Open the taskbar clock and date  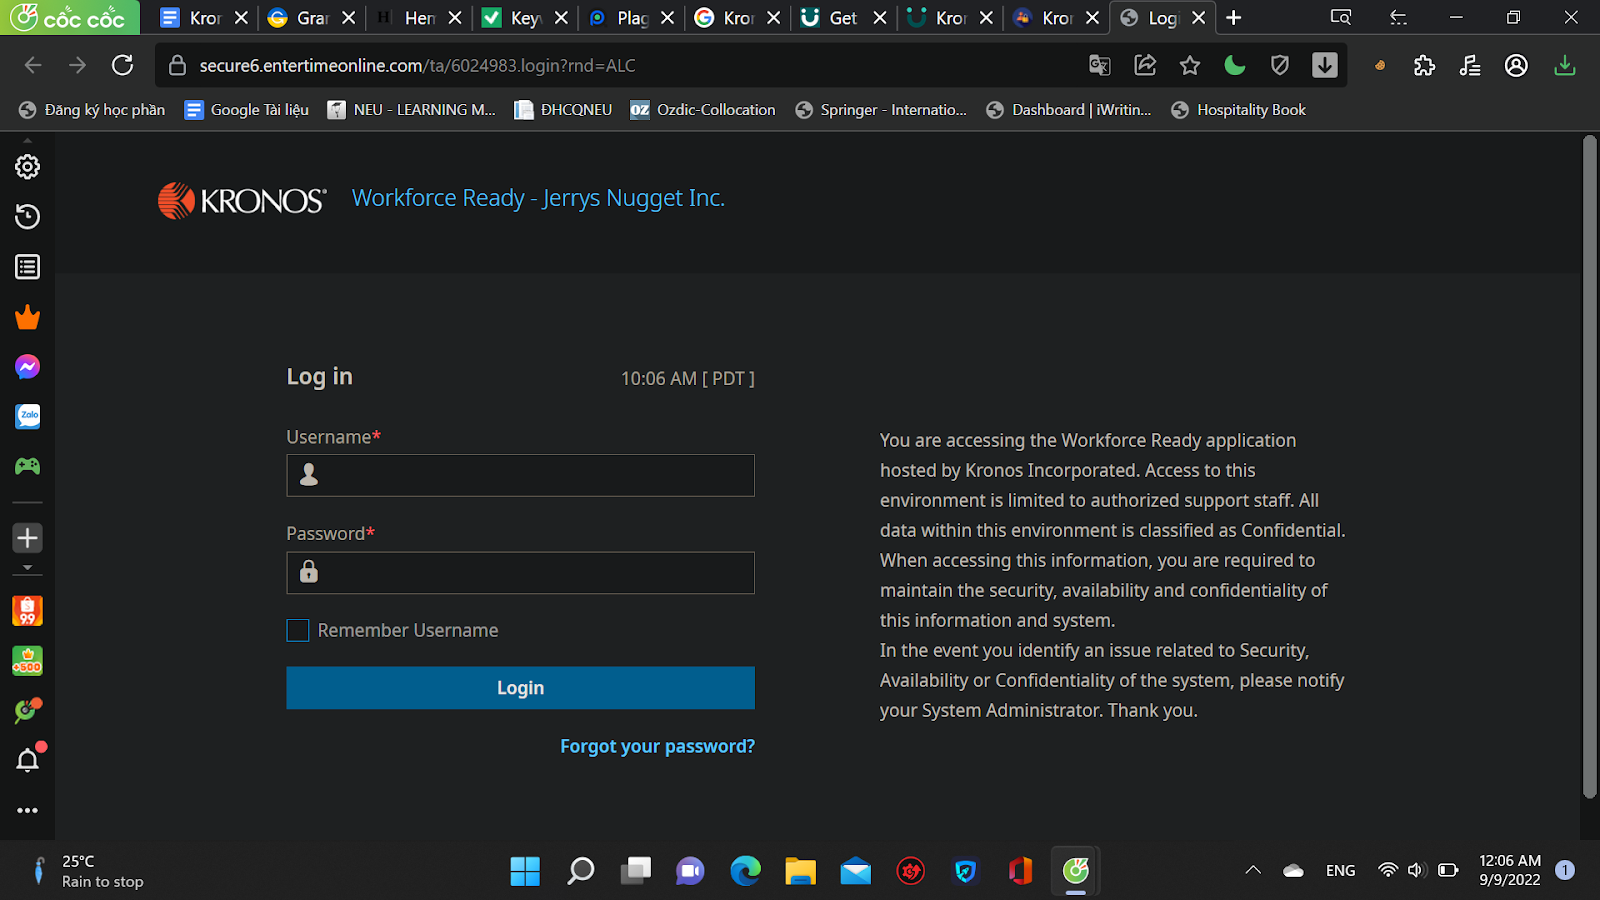[x=1510, y=870]
